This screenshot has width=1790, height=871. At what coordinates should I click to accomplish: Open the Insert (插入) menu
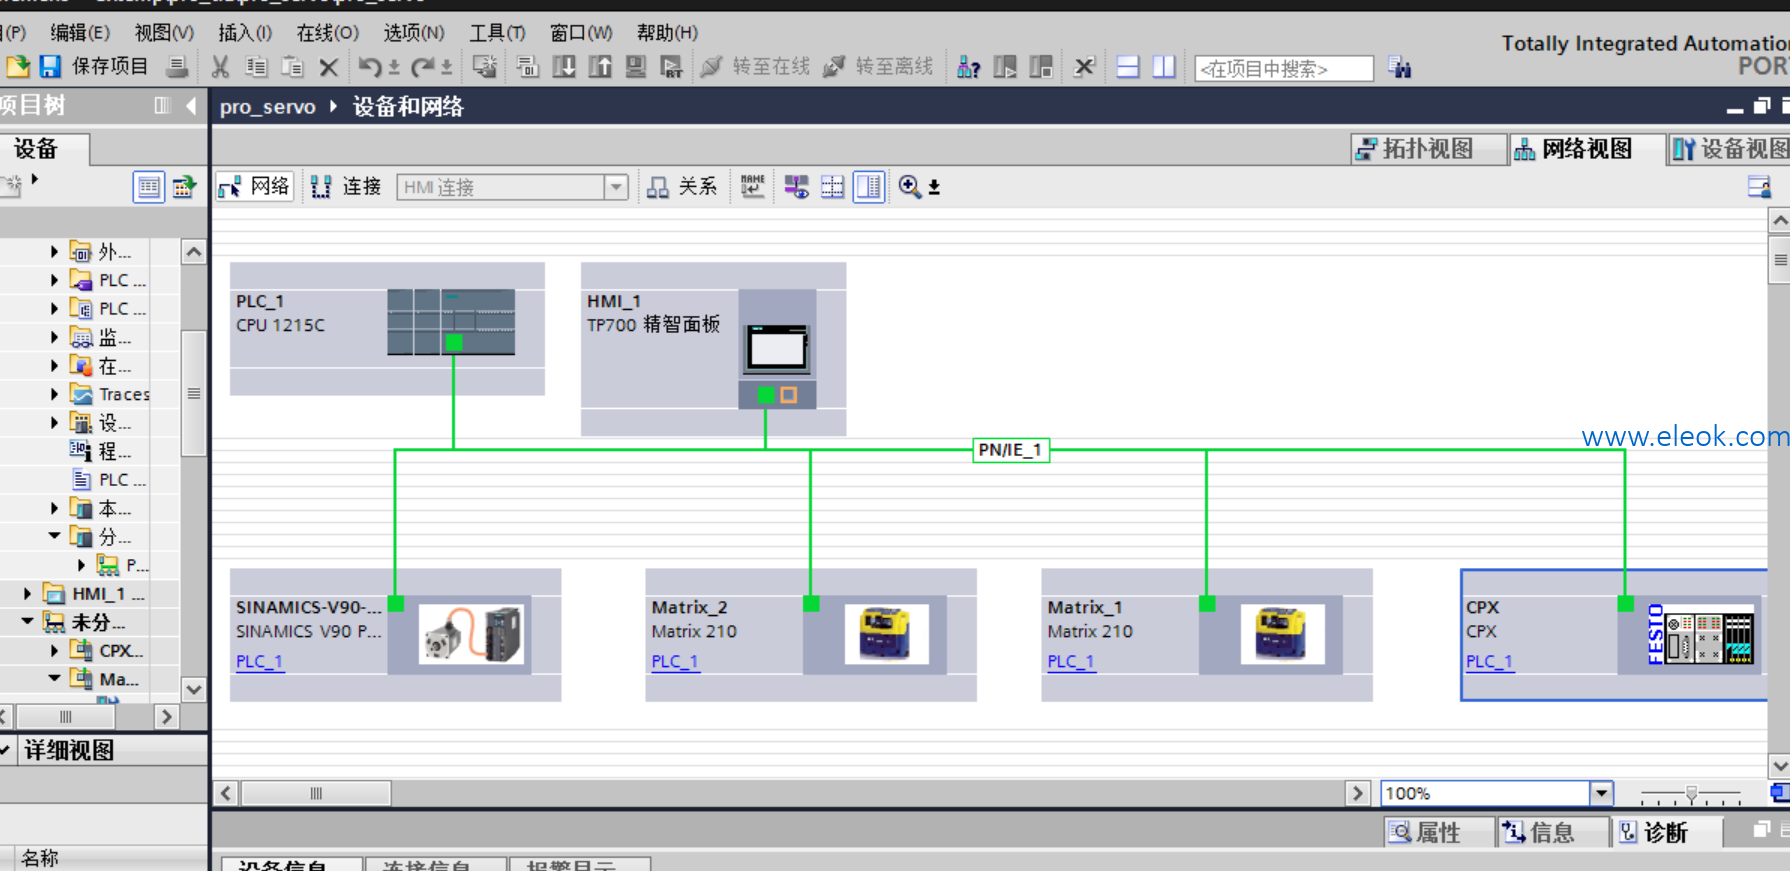[x=245, y=33]
